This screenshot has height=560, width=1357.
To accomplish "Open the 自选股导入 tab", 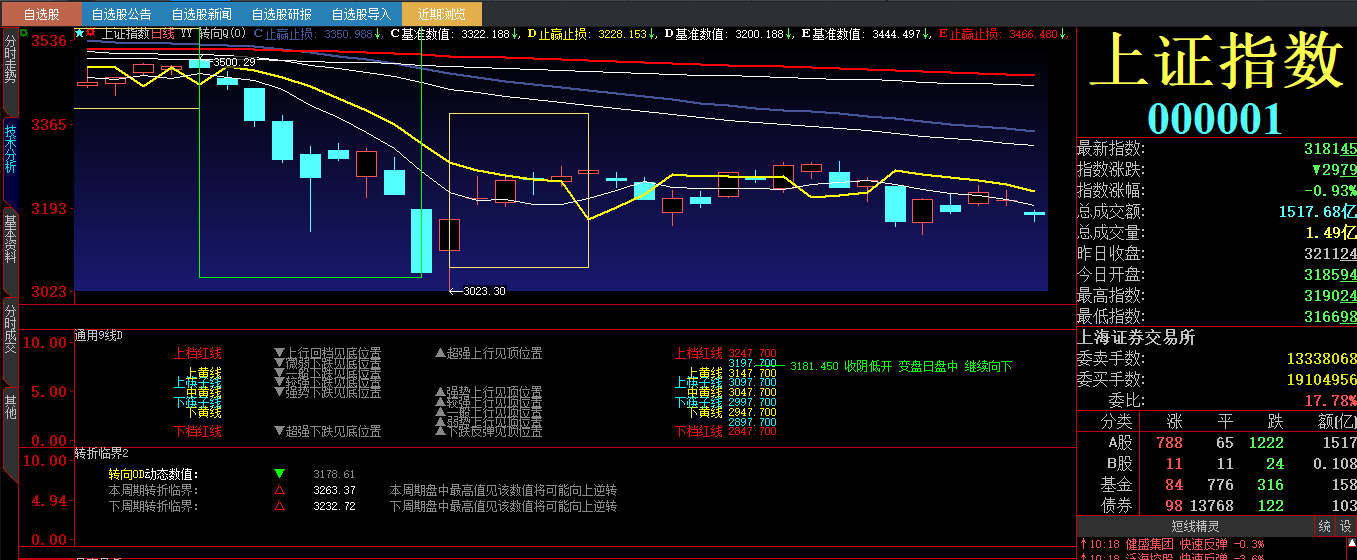I will coord(361,14).
